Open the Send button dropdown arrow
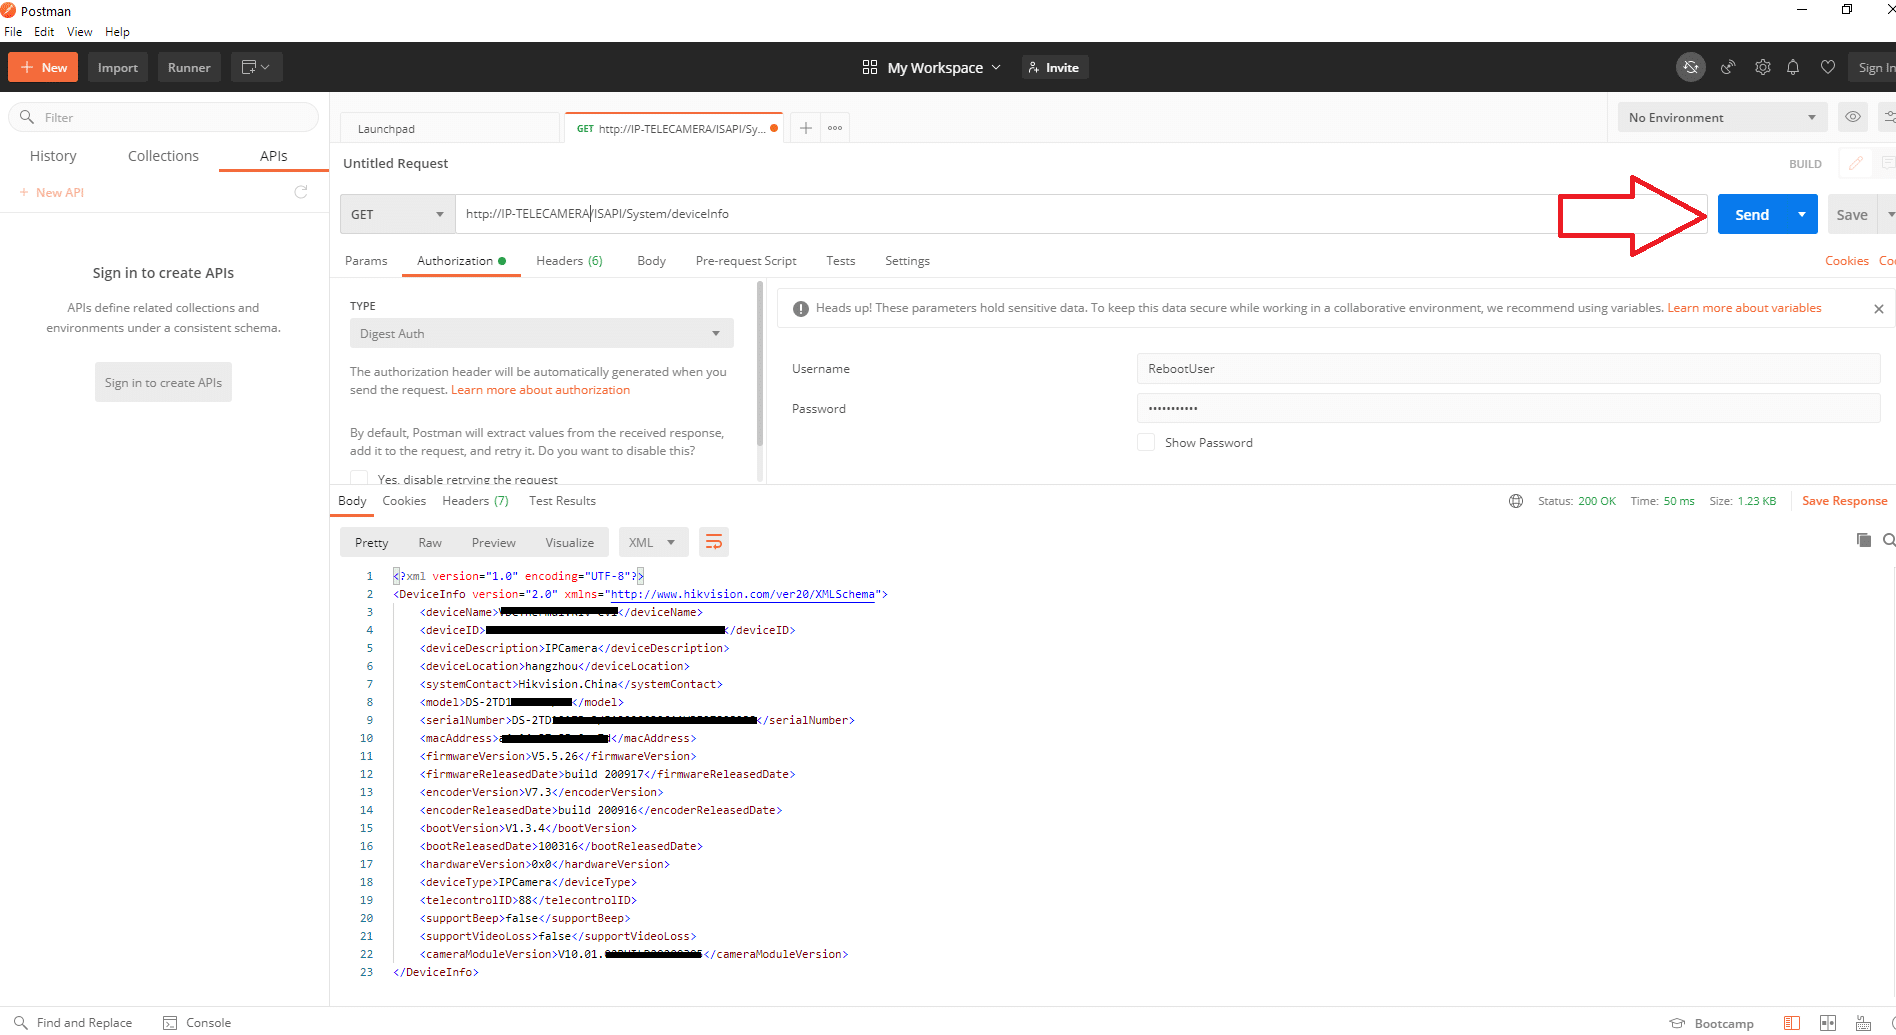Screen dimensions: 1896x1035 [x=1802, y=214]
